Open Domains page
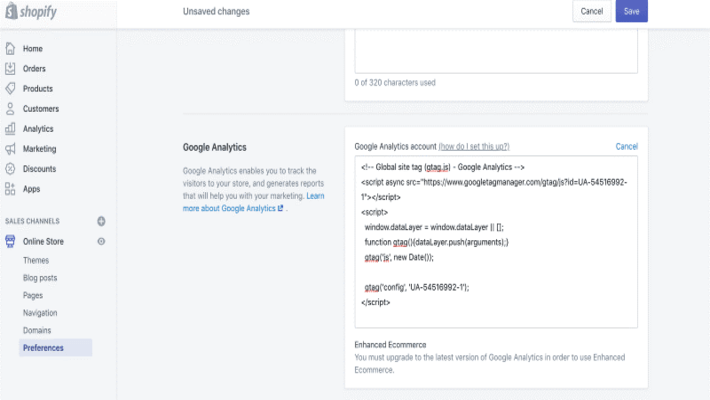Viewport: 710px width, 400px height. [37, 330]
